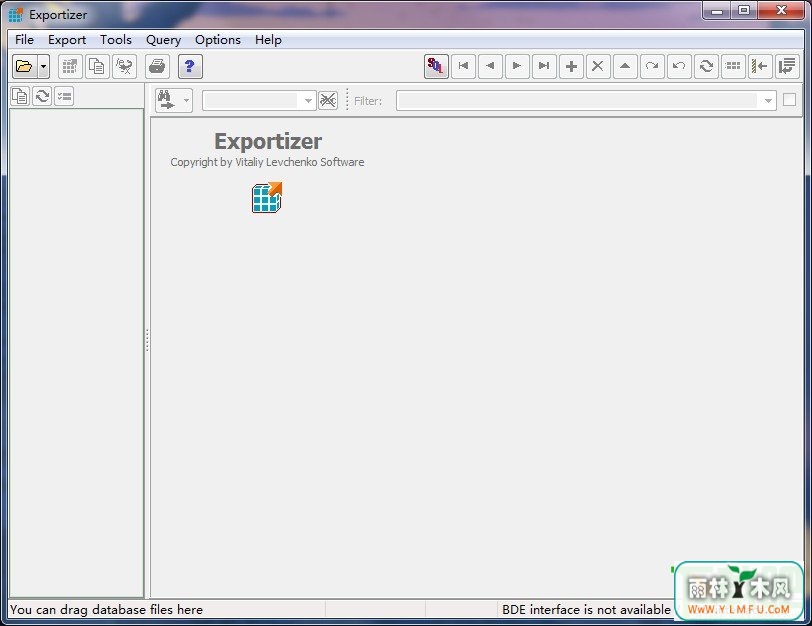Click the up triangle edit record icon
This screenshot has width=812, height=626.
625,66
